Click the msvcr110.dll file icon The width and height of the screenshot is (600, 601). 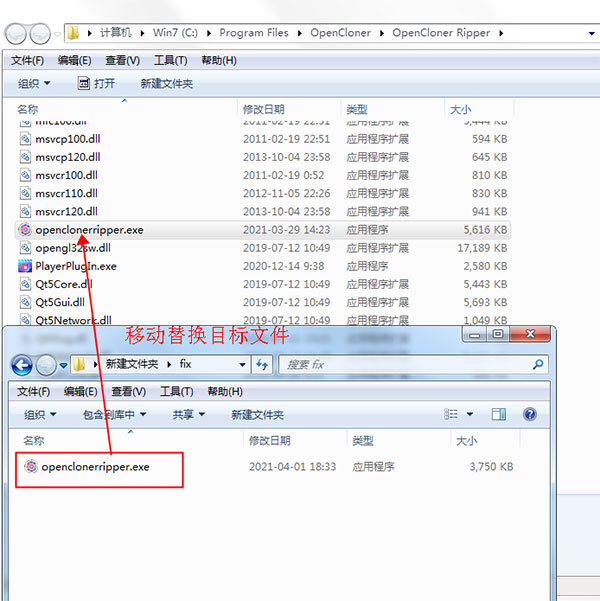25,193
